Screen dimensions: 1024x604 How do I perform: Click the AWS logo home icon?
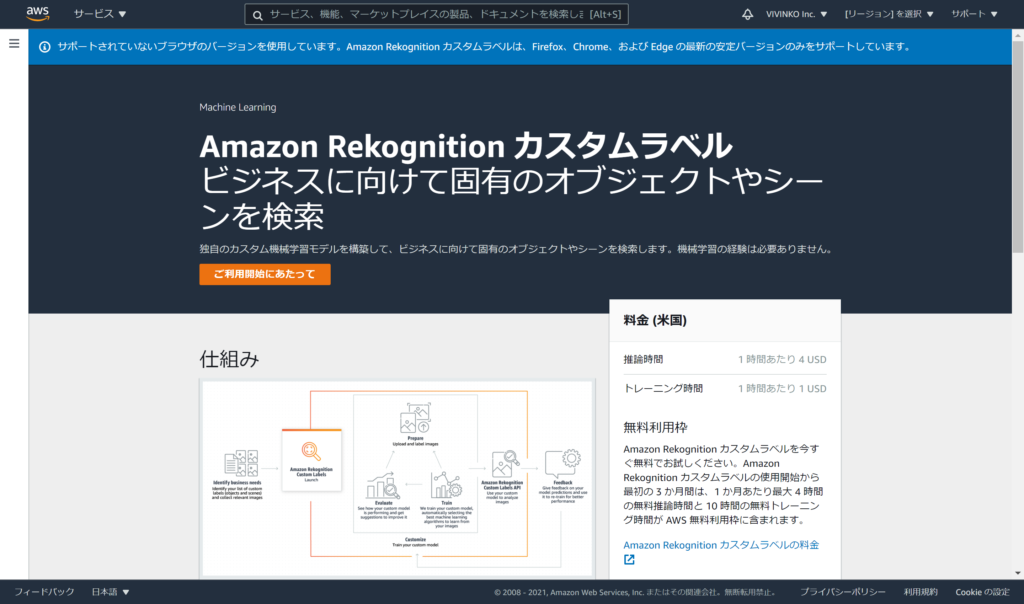[38, 14]
